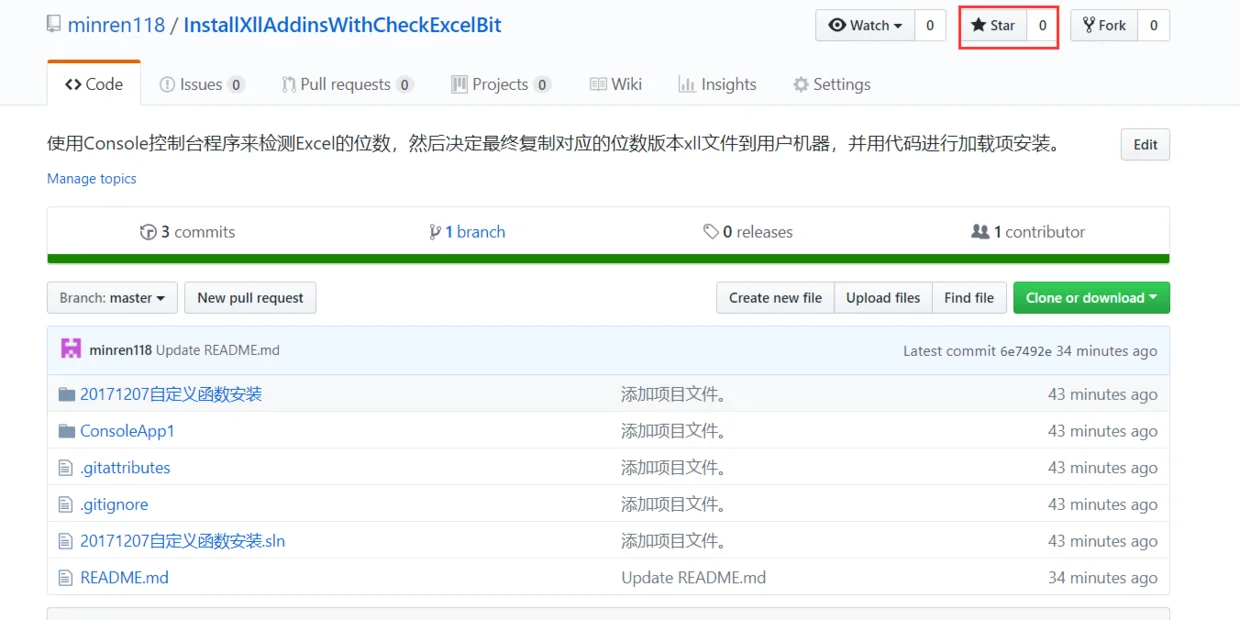Viewport: 1240px width, 620px height.
Task: Click the gear icon on Settings tab
Action: 801,85
